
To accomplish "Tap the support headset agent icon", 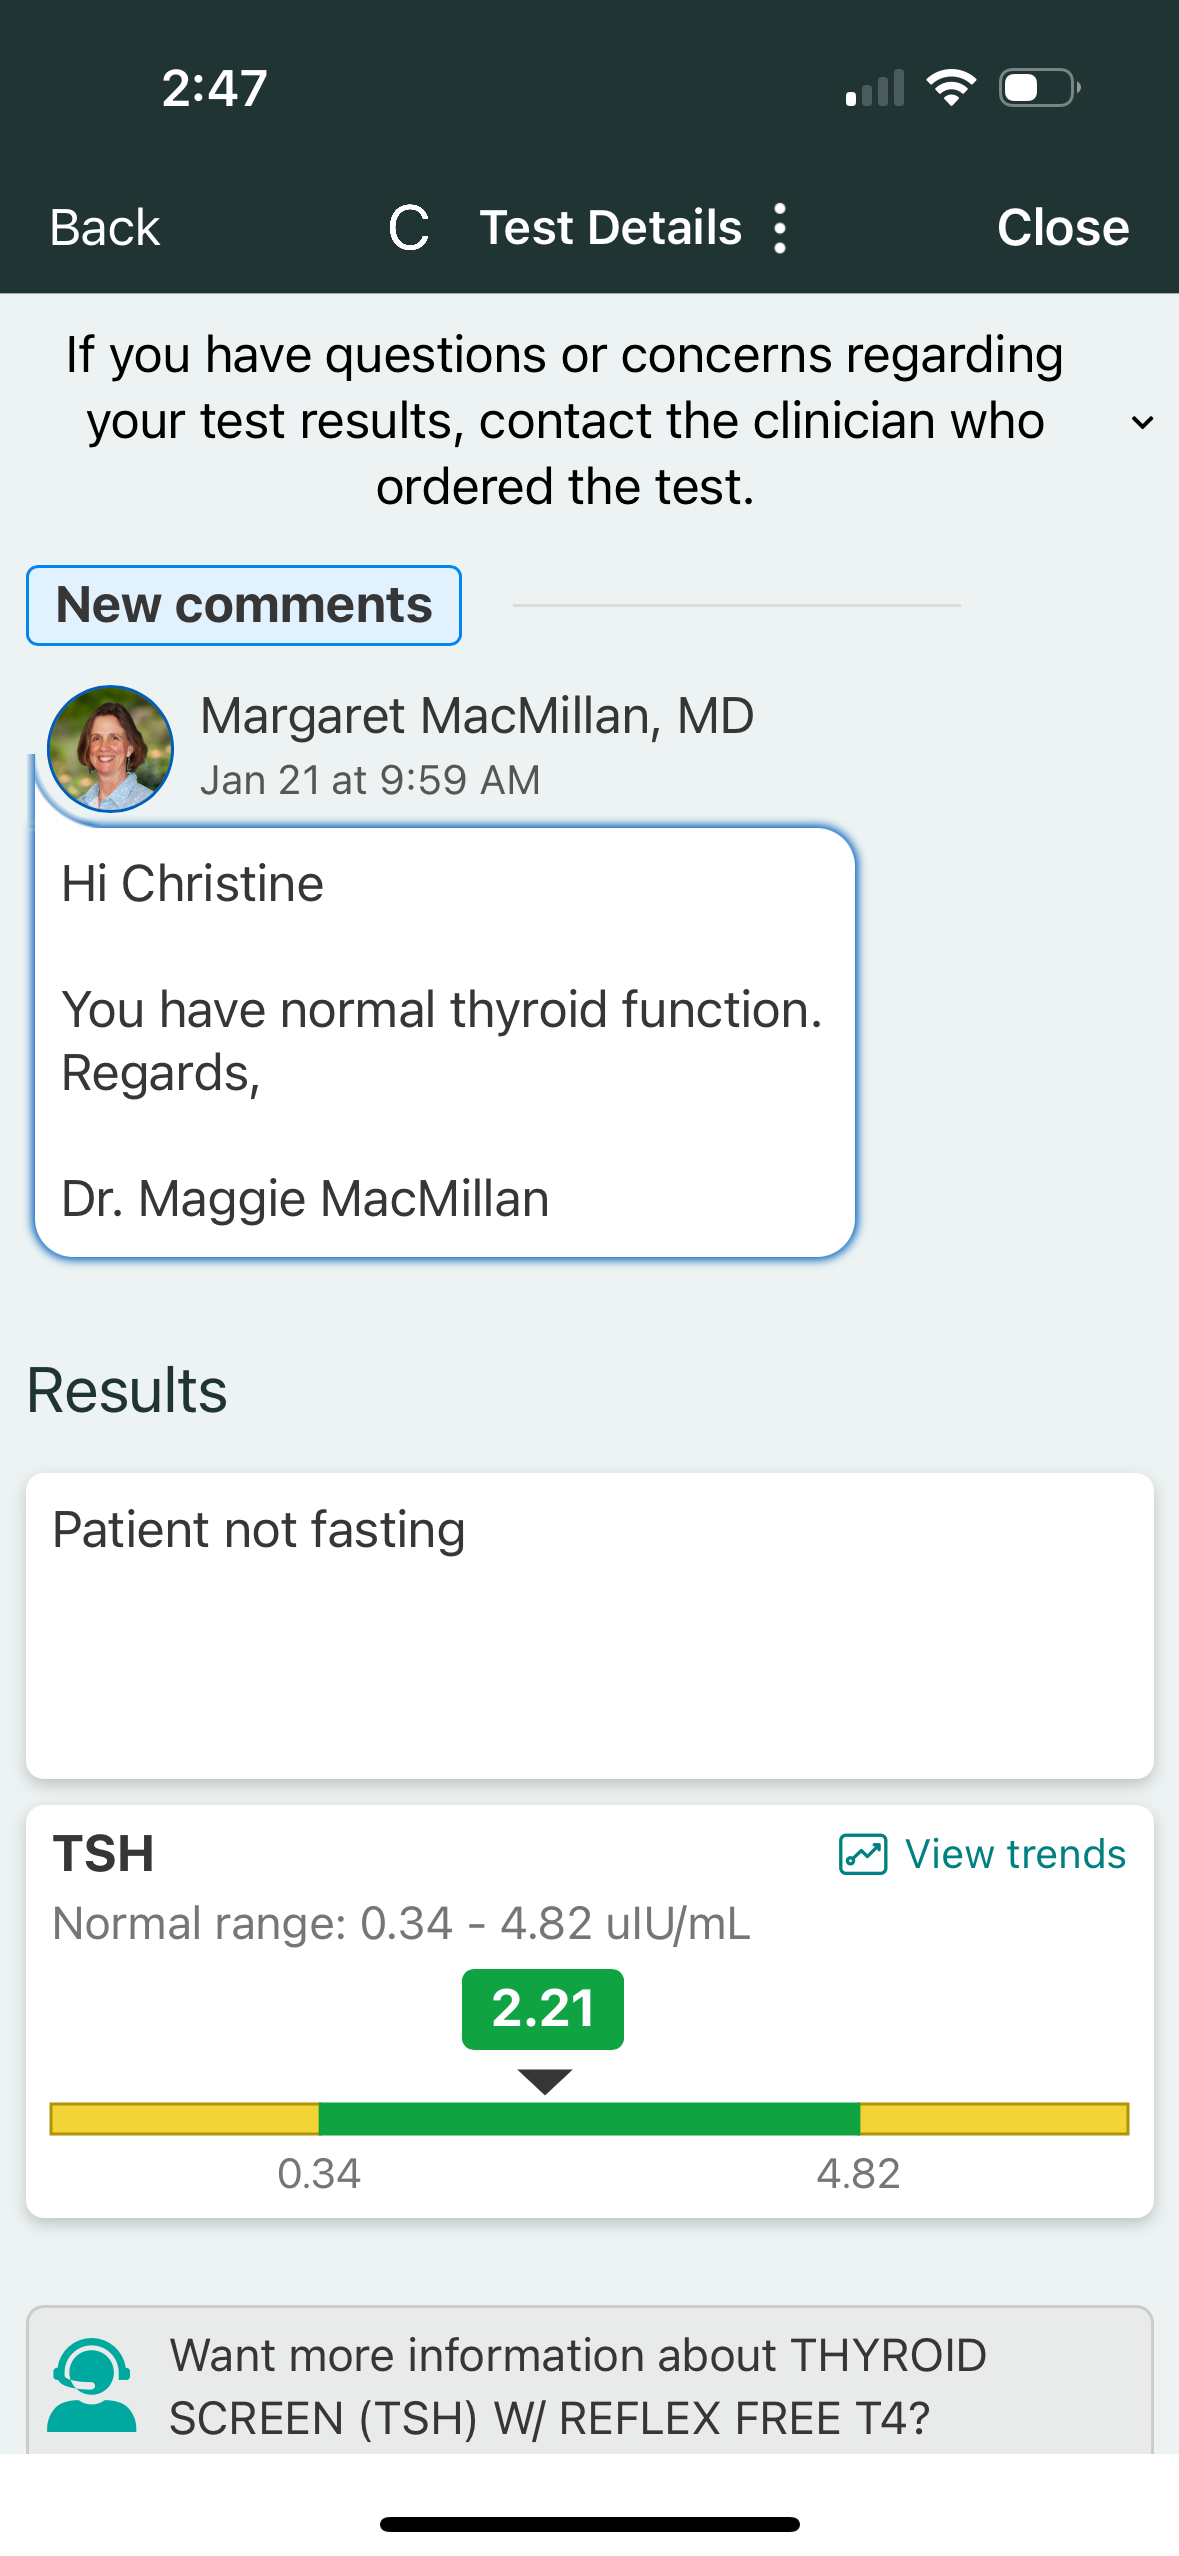I will coord(92,2385).
